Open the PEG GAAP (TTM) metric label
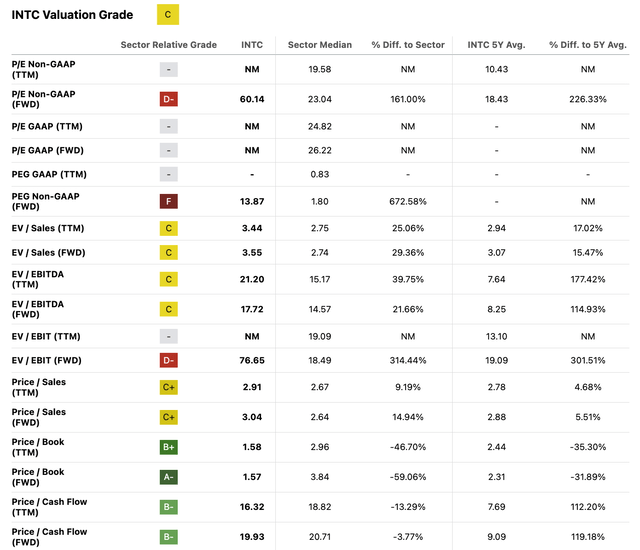 pyautogui.click(x=50, y=175)
